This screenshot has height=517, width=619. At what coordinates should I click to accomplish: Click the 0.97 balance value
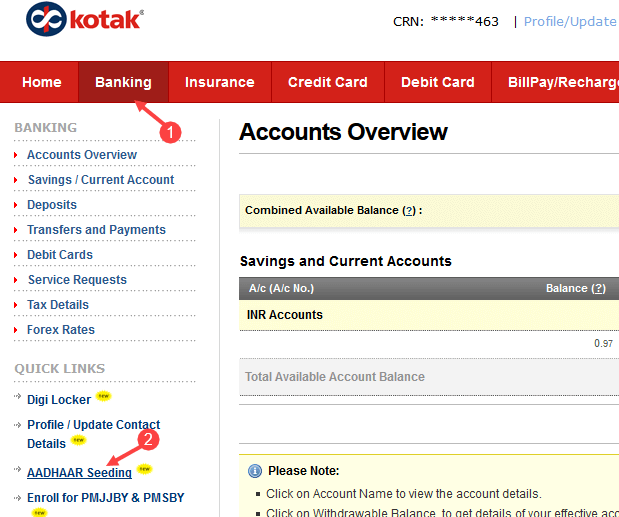click(603, 343)
